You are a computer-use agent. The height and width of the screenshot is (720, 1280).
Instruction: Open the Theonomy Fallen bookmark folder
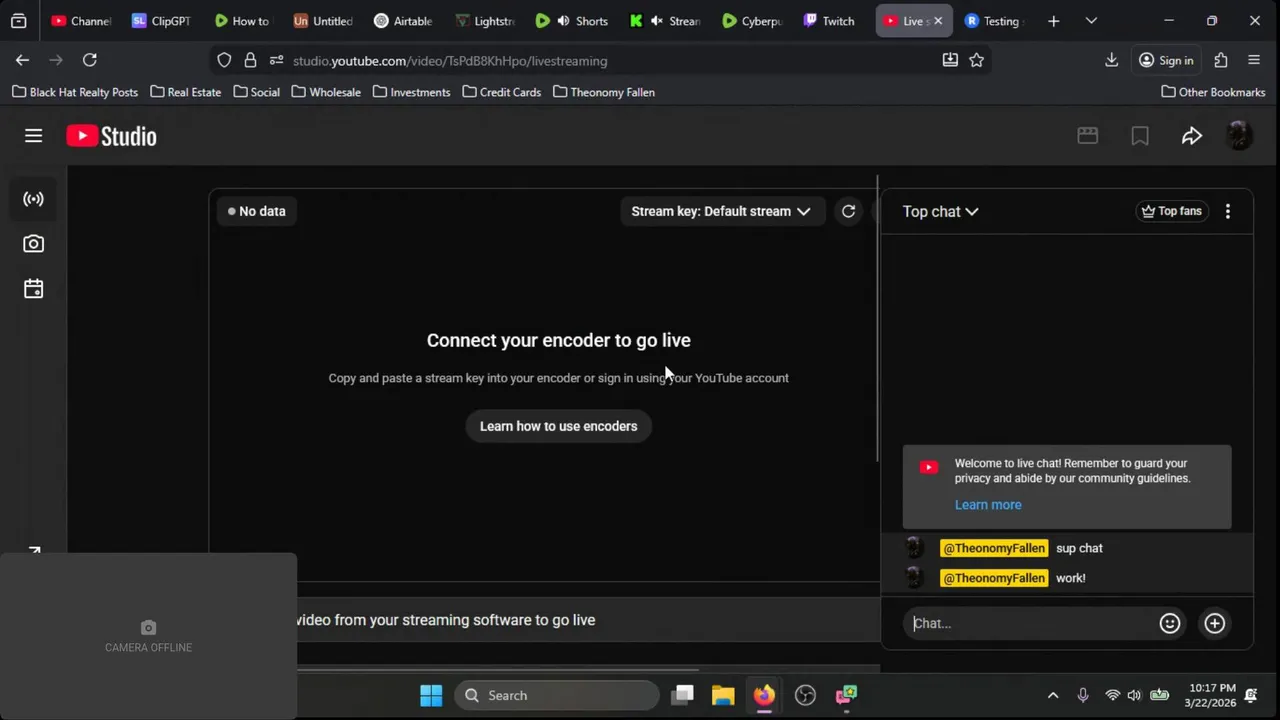pyautogui.click(x=604, y=92)
